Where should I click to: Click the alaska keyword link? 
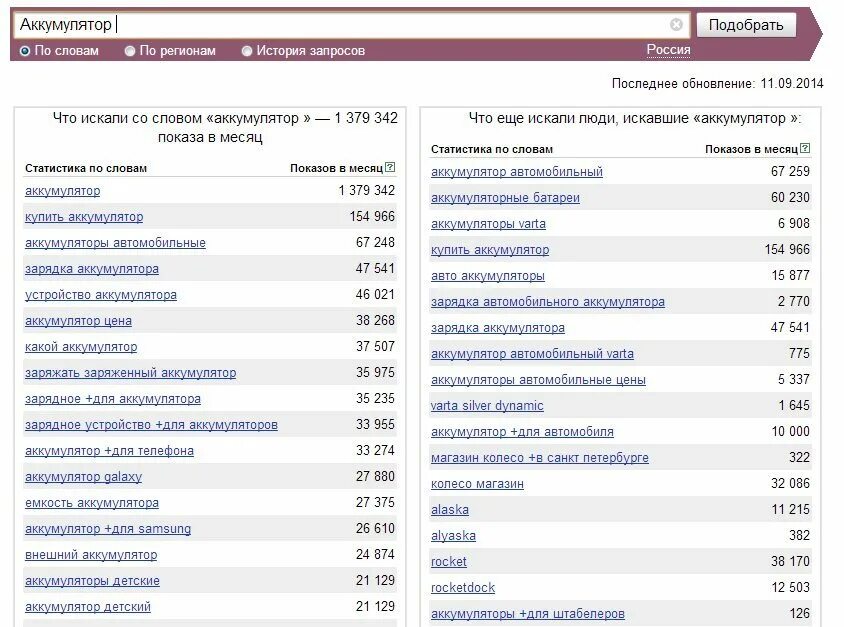449,509
